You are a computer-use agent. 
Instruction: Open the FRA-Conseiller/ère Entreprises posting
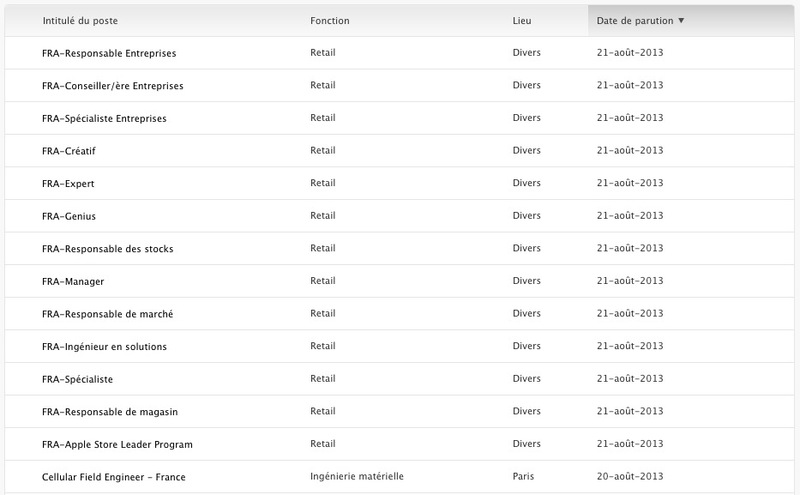pos(113,86)
